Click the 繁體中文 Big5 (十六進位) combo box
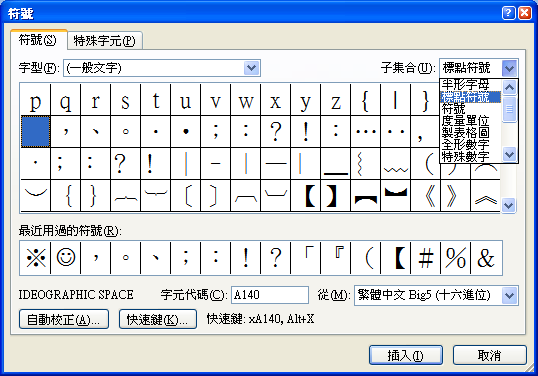This screenshot has width=538, height=376. click(436, 295)
